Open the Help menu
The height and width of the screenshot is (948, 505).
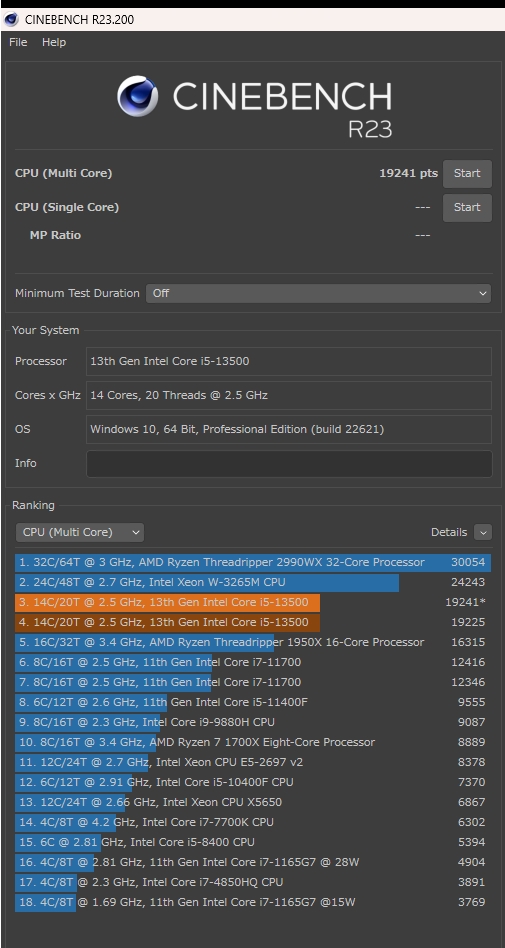click(54, 42)
